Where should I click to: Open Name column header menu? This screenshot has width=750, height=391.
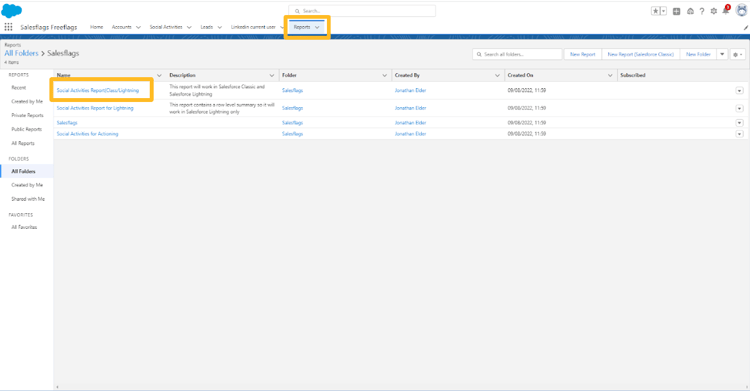tap(159, 75)
